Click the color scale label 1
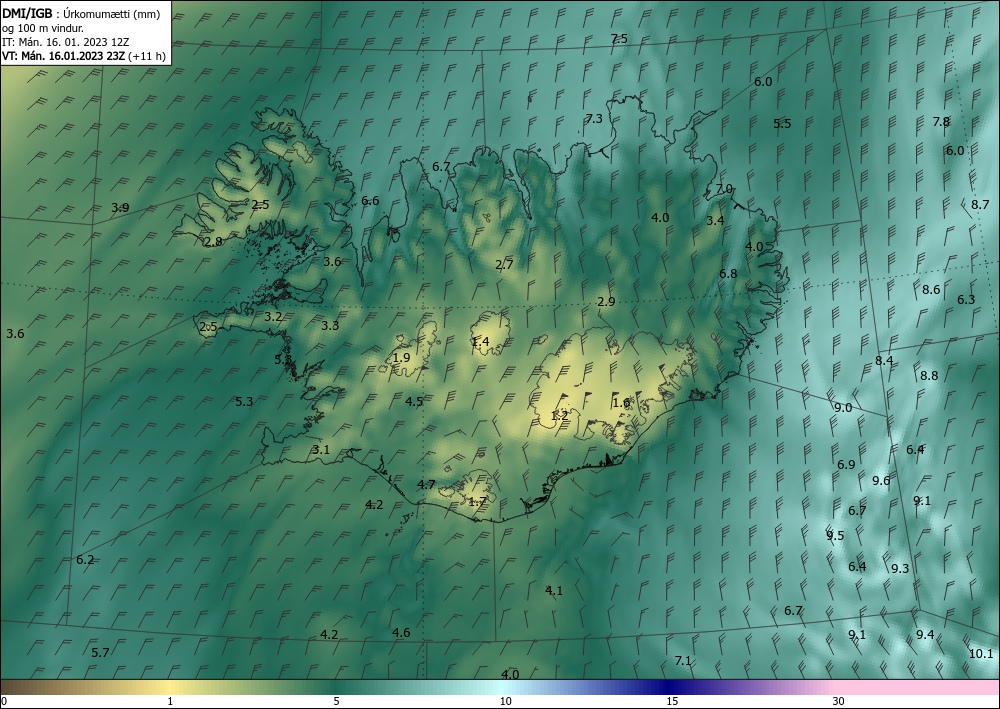 coord(170,701)
